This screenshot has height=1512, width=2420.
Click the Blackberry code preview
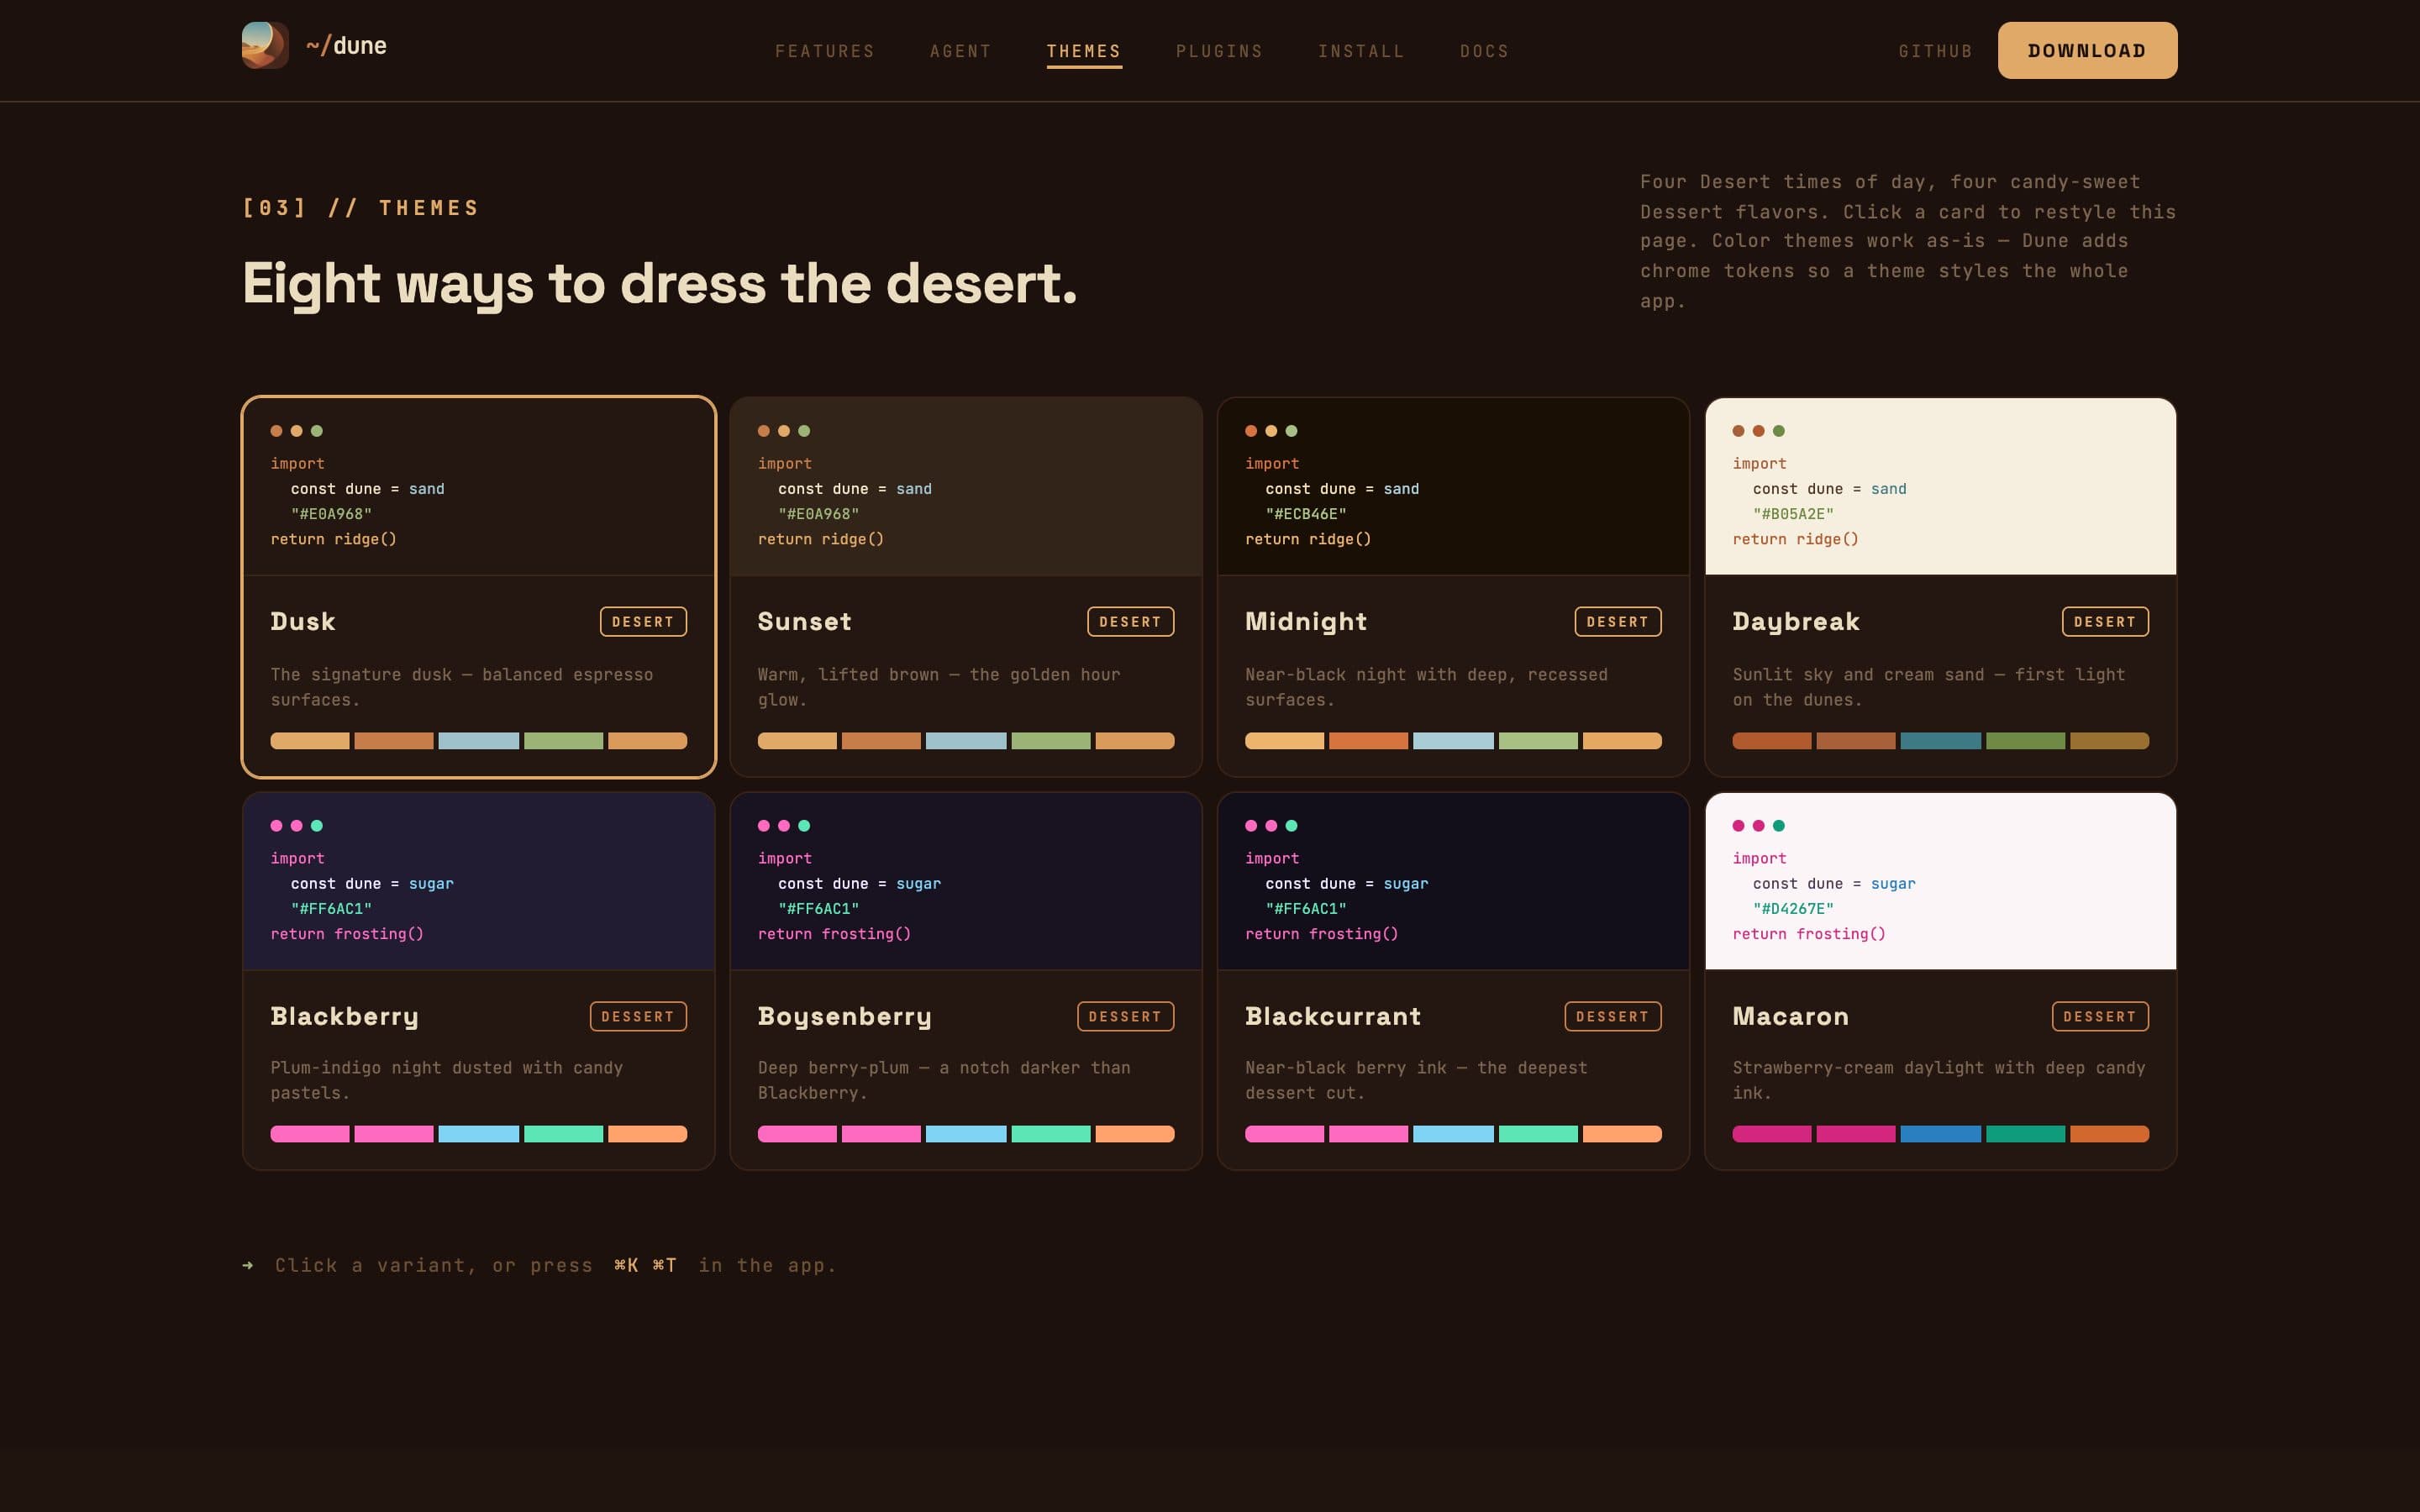point(479,881)
